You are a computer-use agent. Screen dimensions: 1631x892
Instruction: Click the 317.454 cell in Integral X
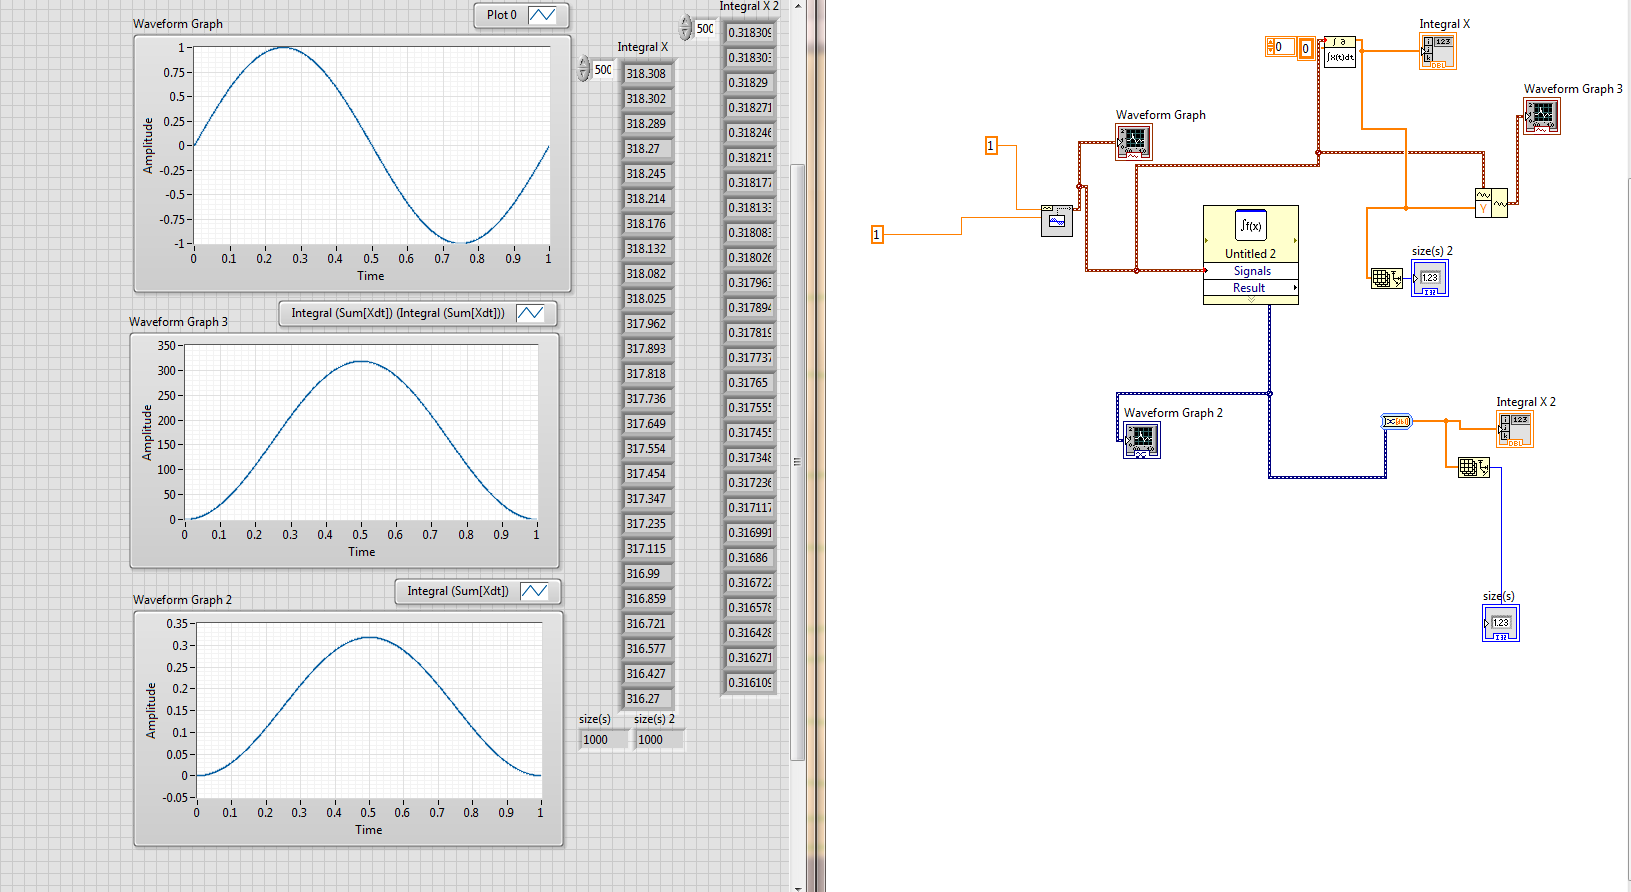[648, 474]
